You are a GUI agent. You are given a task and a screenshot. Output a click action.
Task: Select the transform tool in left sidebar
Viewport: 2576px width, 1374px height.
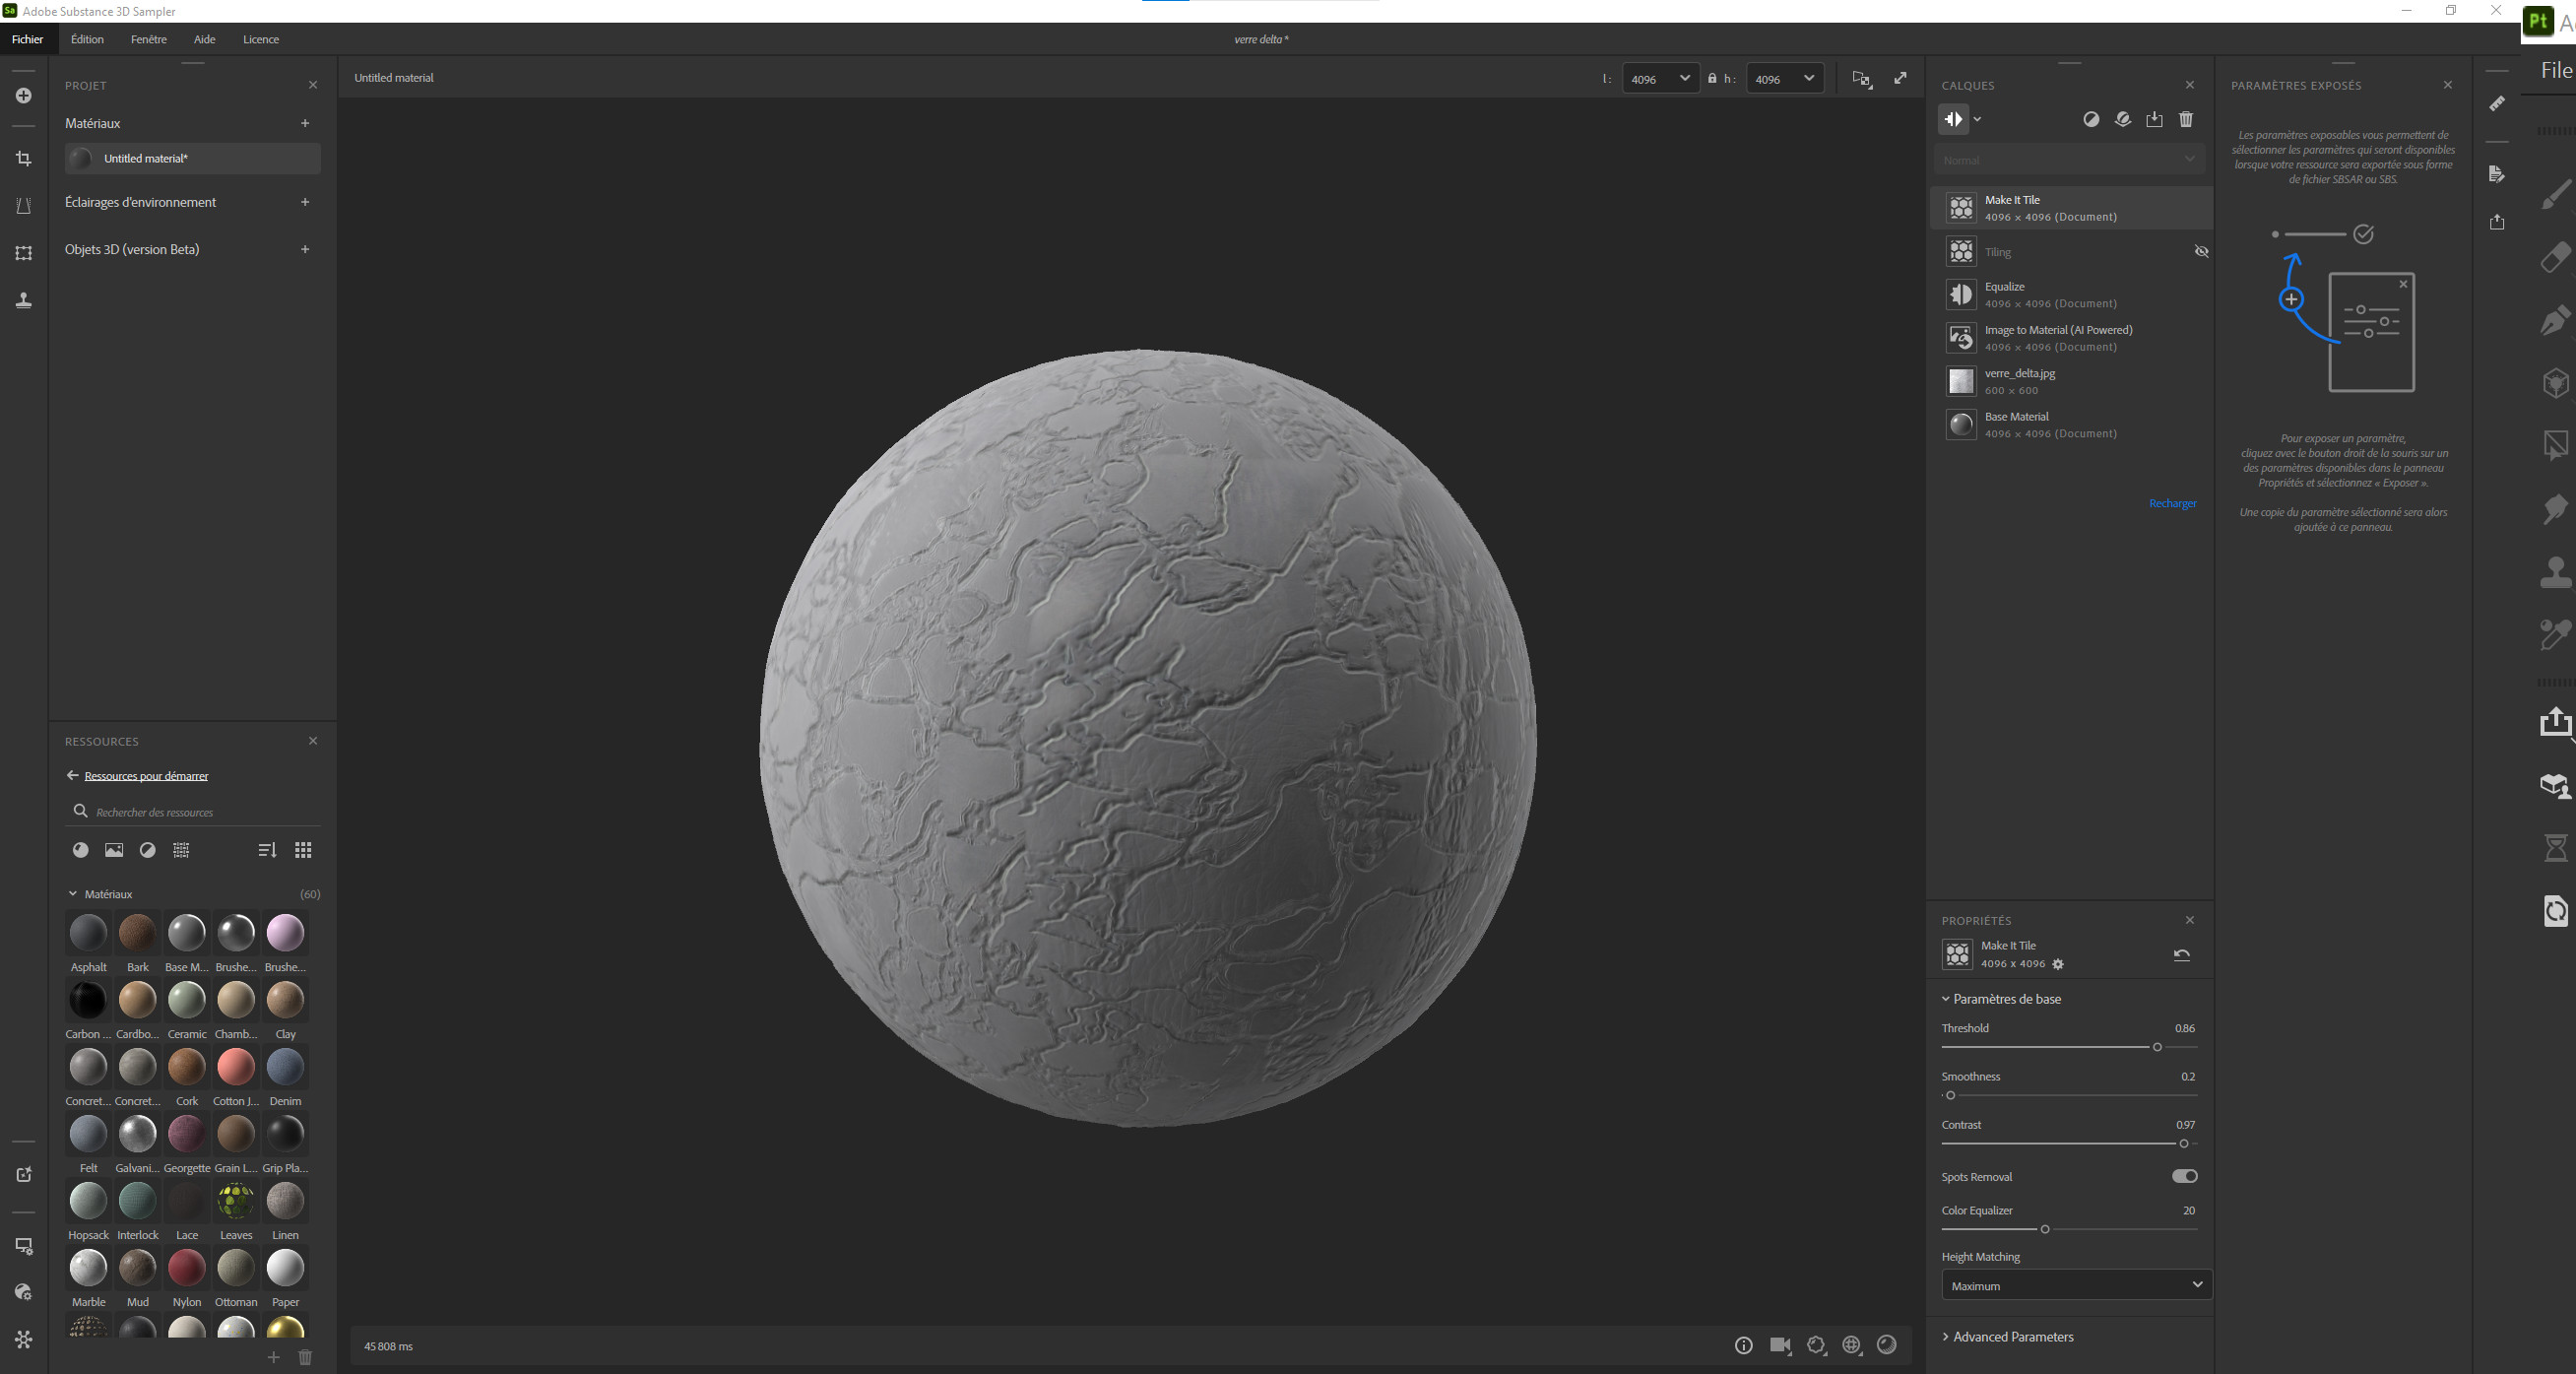coord(24,253)
